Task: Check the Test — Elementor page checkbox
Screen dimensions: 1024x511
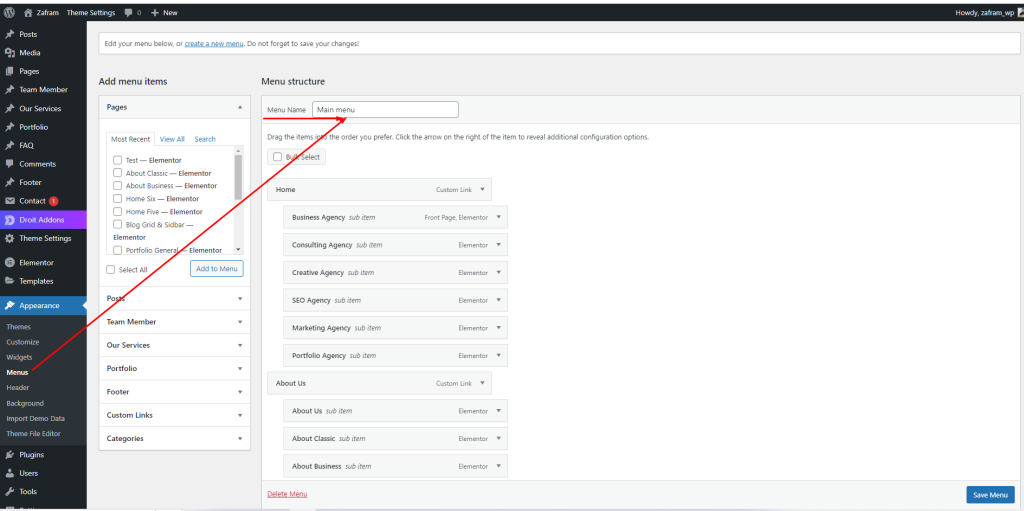Action: pos(117,160)
